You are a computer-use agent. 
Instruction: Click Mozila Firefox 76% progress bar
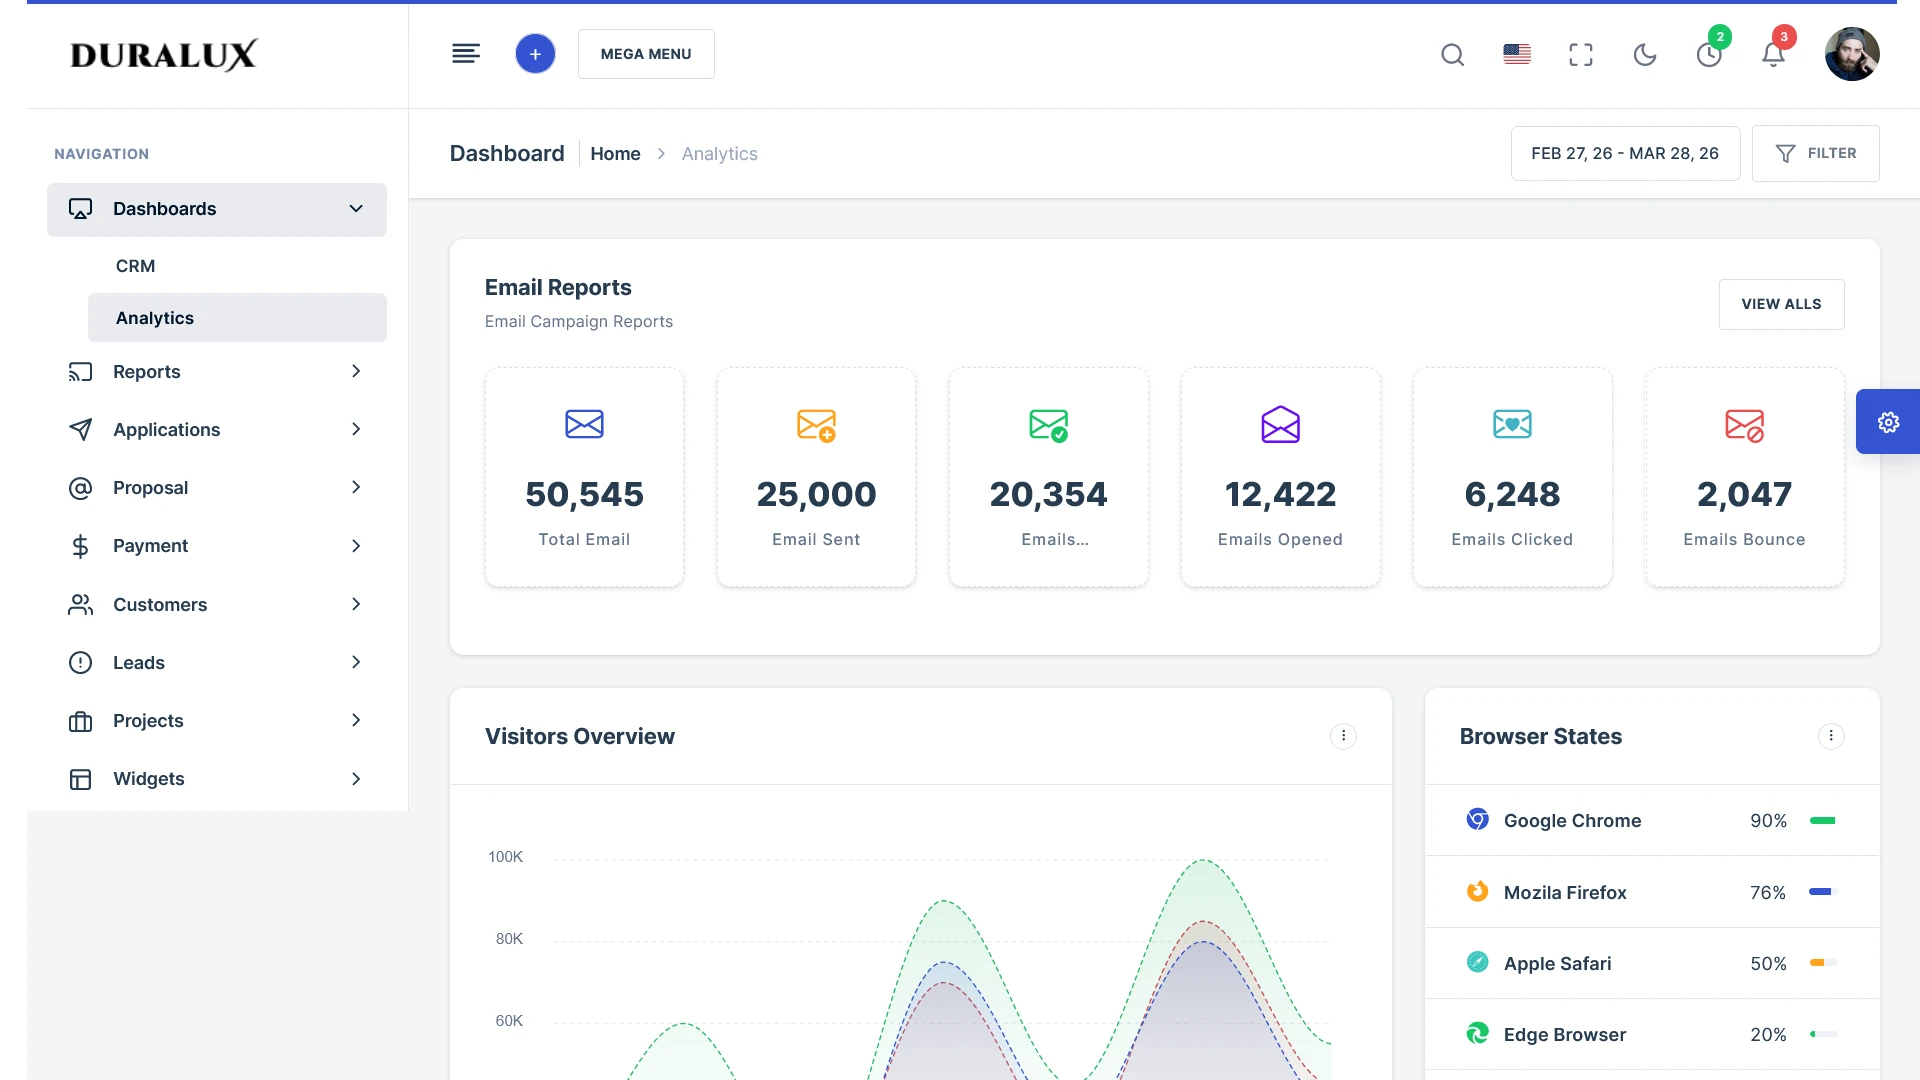(x=1823, y=892)
